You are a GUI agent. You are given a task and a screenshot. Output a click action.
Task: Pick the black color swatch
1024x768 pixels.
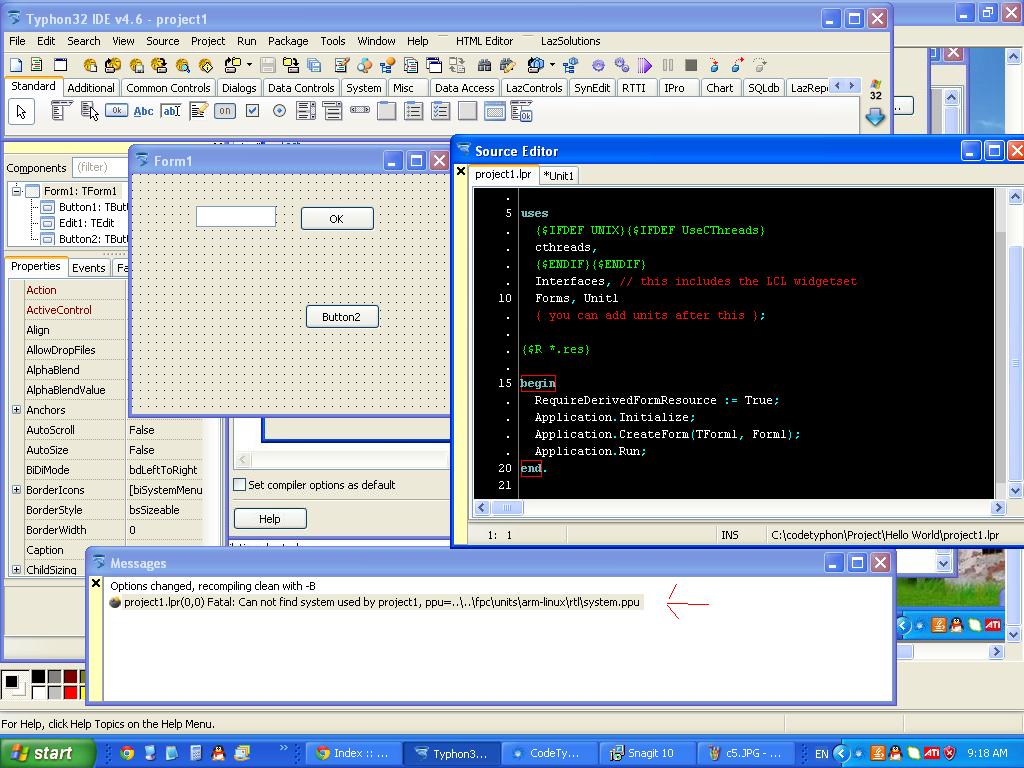(39, 677)
